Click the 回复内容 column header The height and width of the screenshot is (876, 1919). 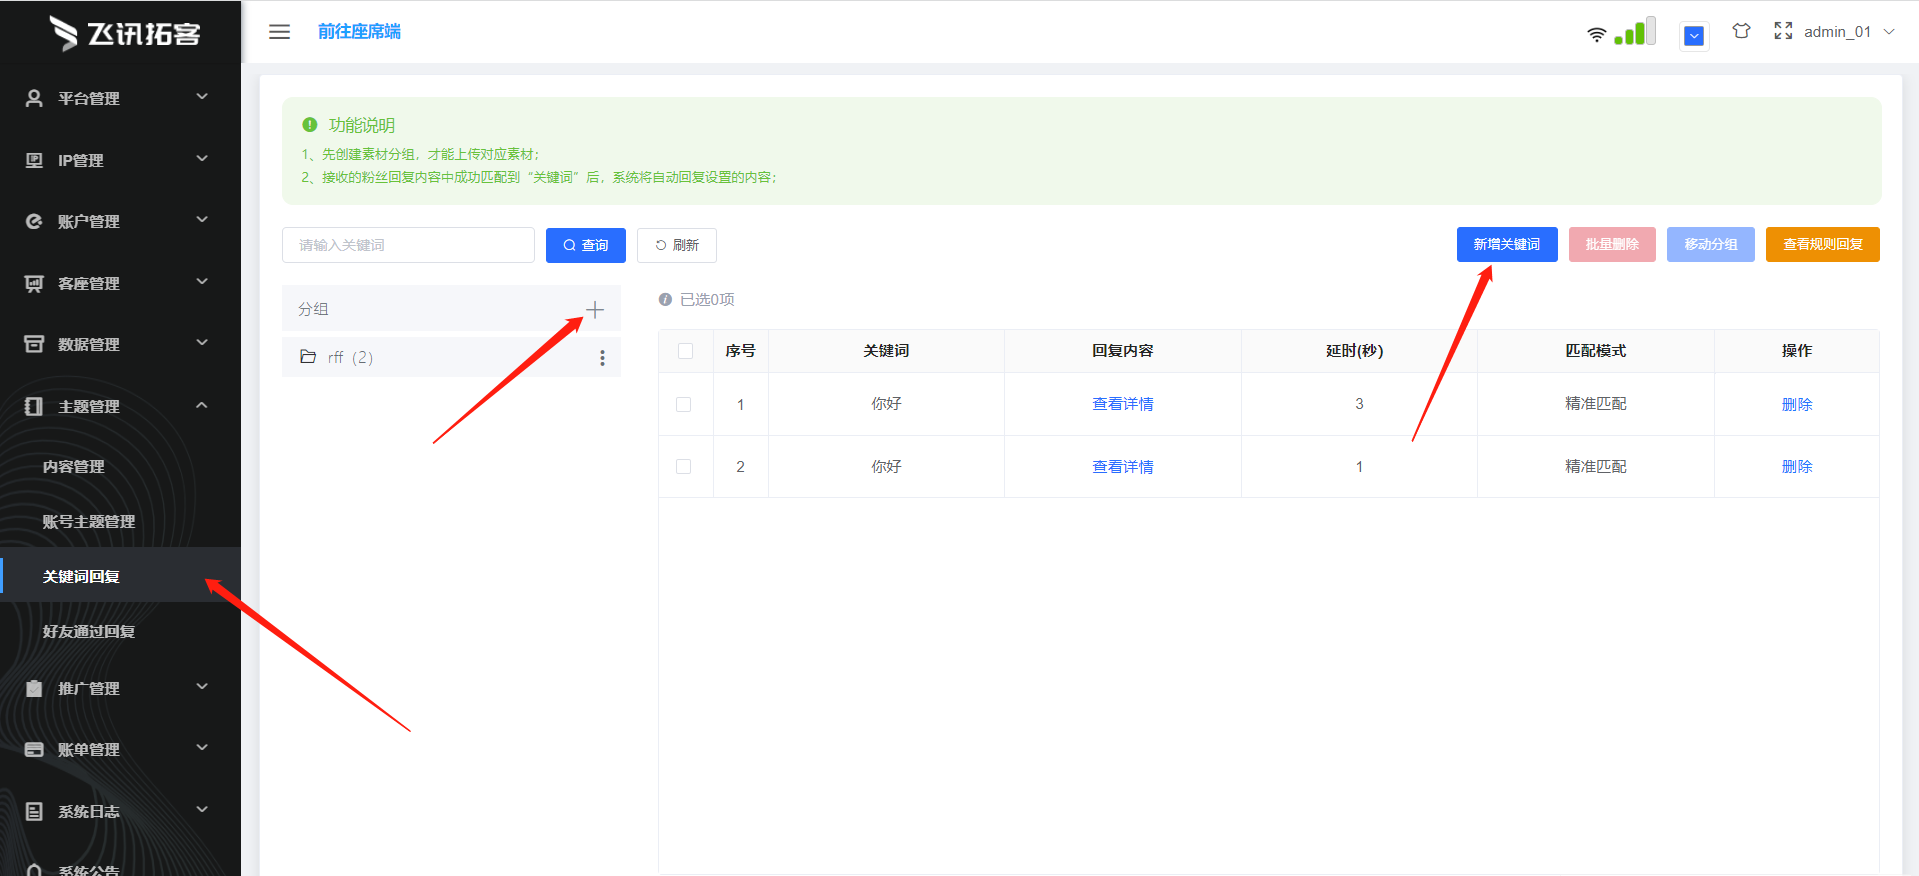(x=1123, y=351)
